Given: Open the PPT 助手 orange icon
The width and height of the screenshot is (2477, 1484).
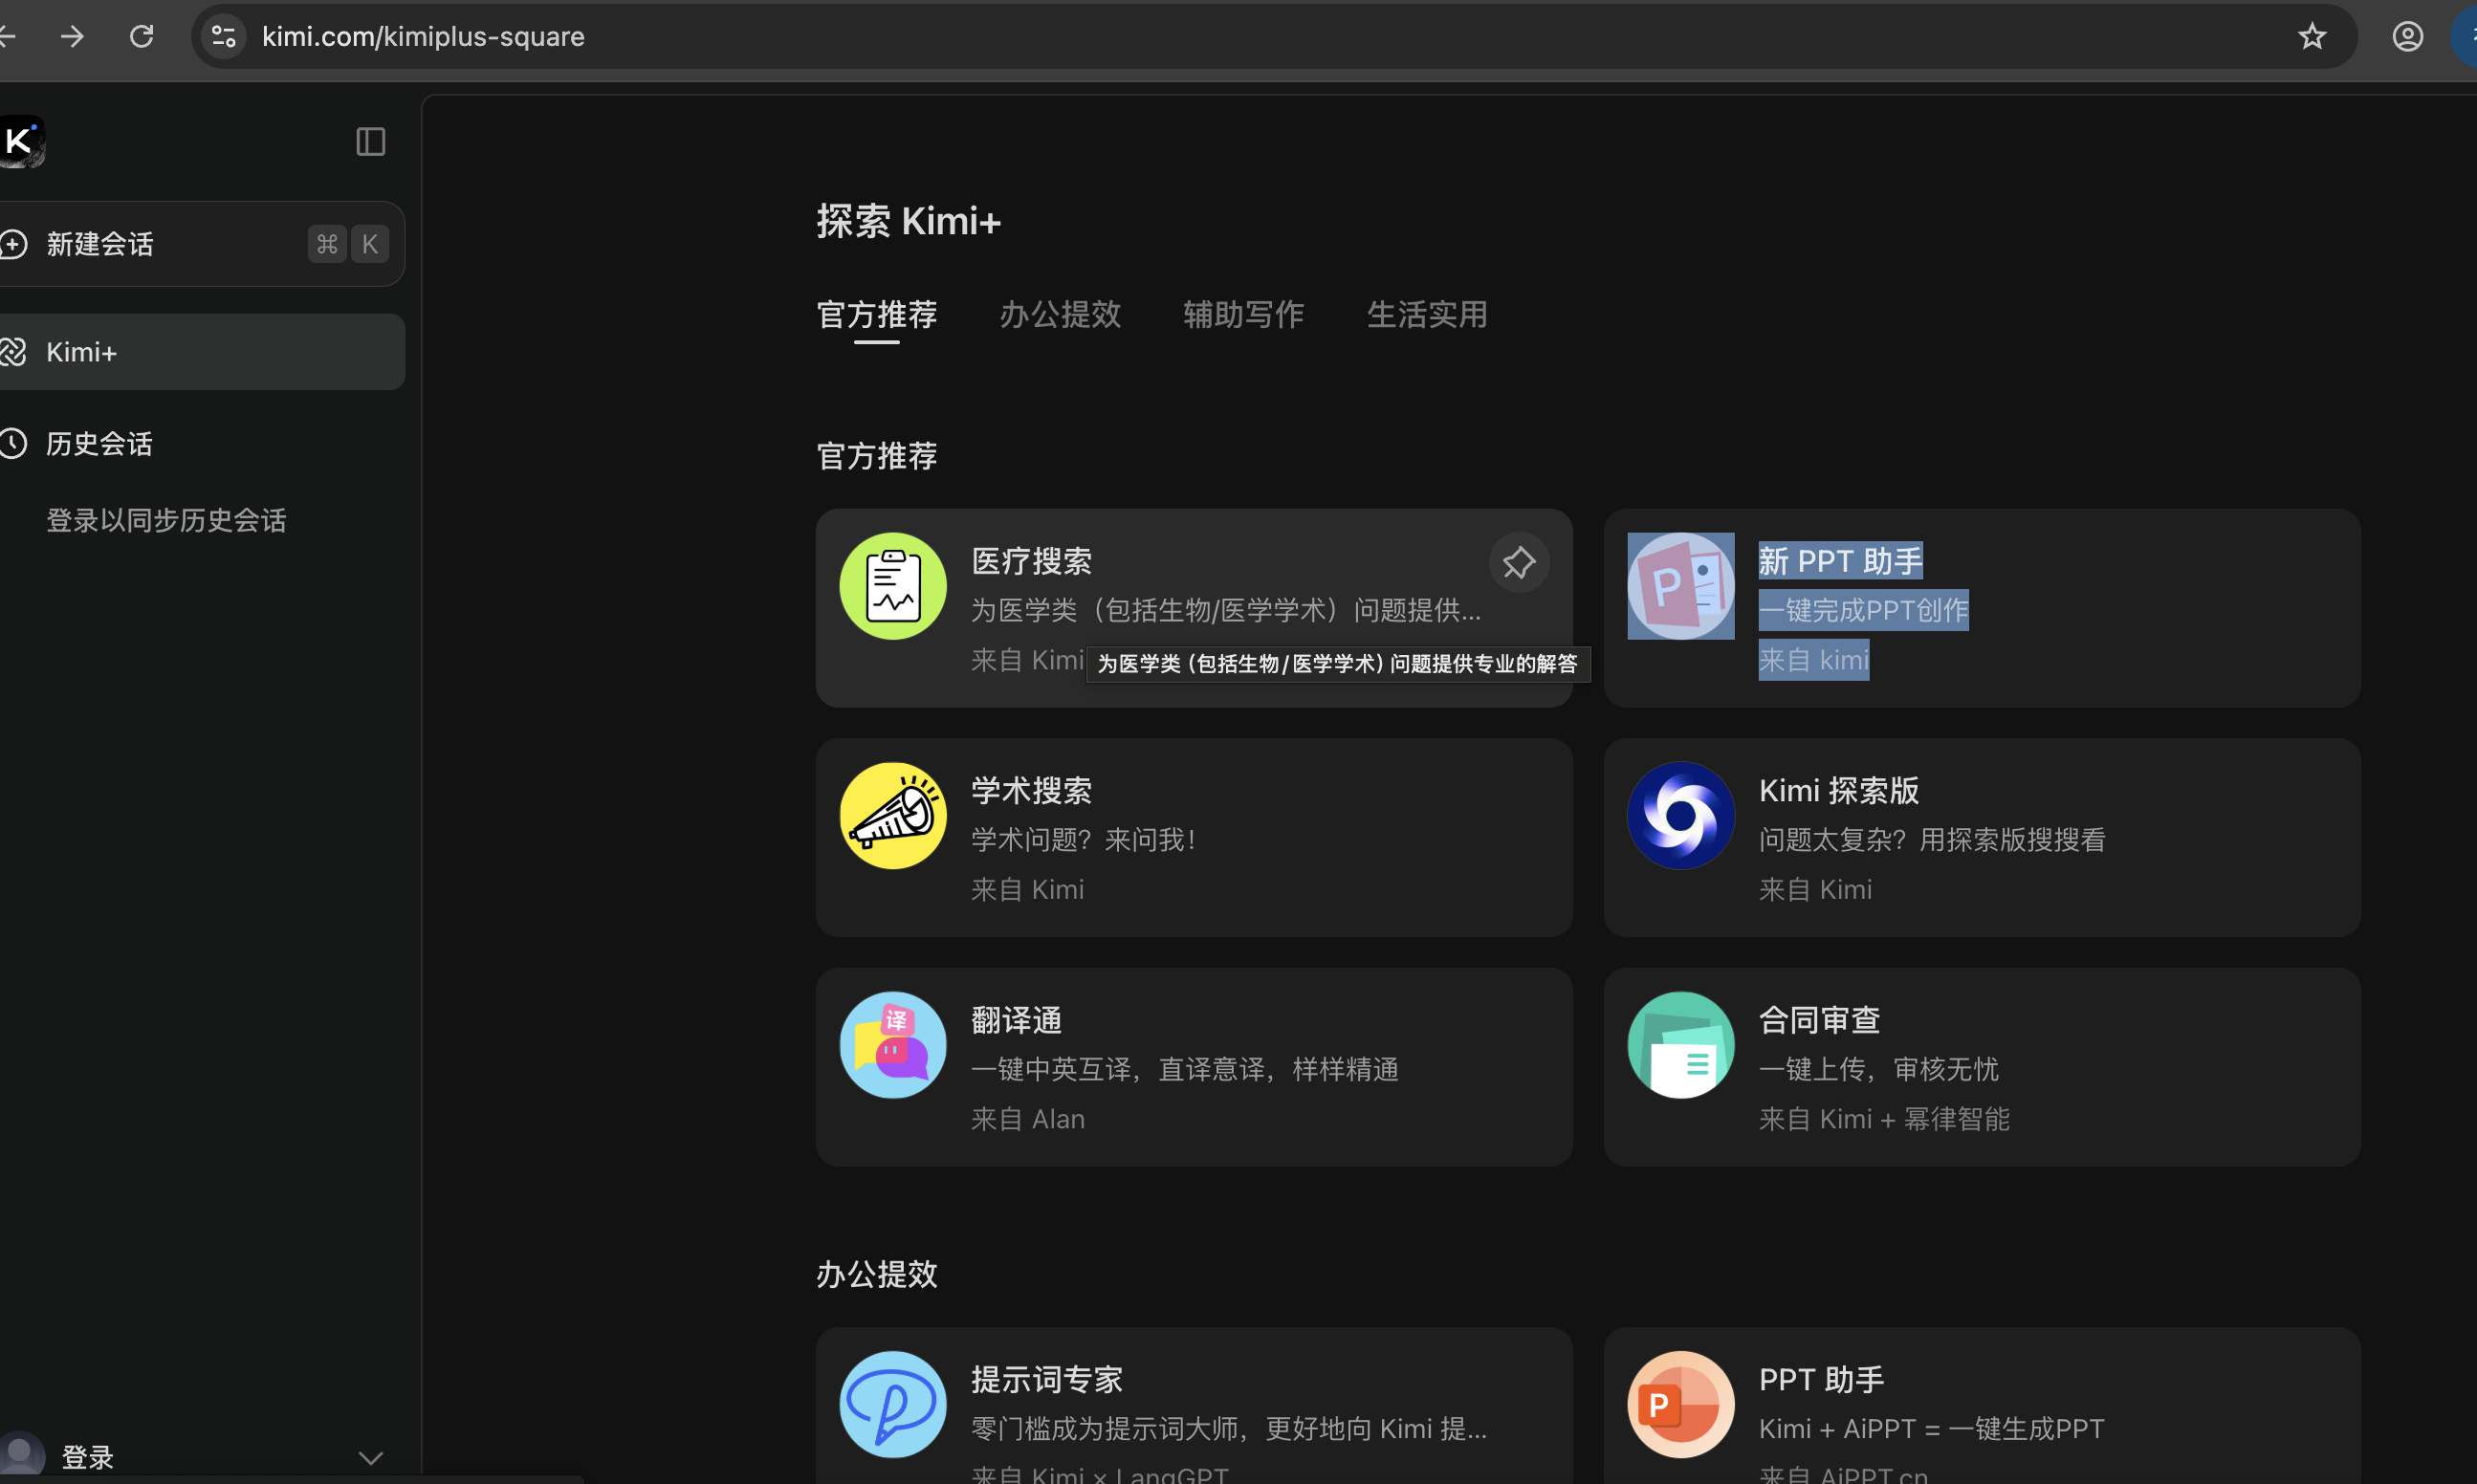Looking at the screenshot, I should 1681,1405.
